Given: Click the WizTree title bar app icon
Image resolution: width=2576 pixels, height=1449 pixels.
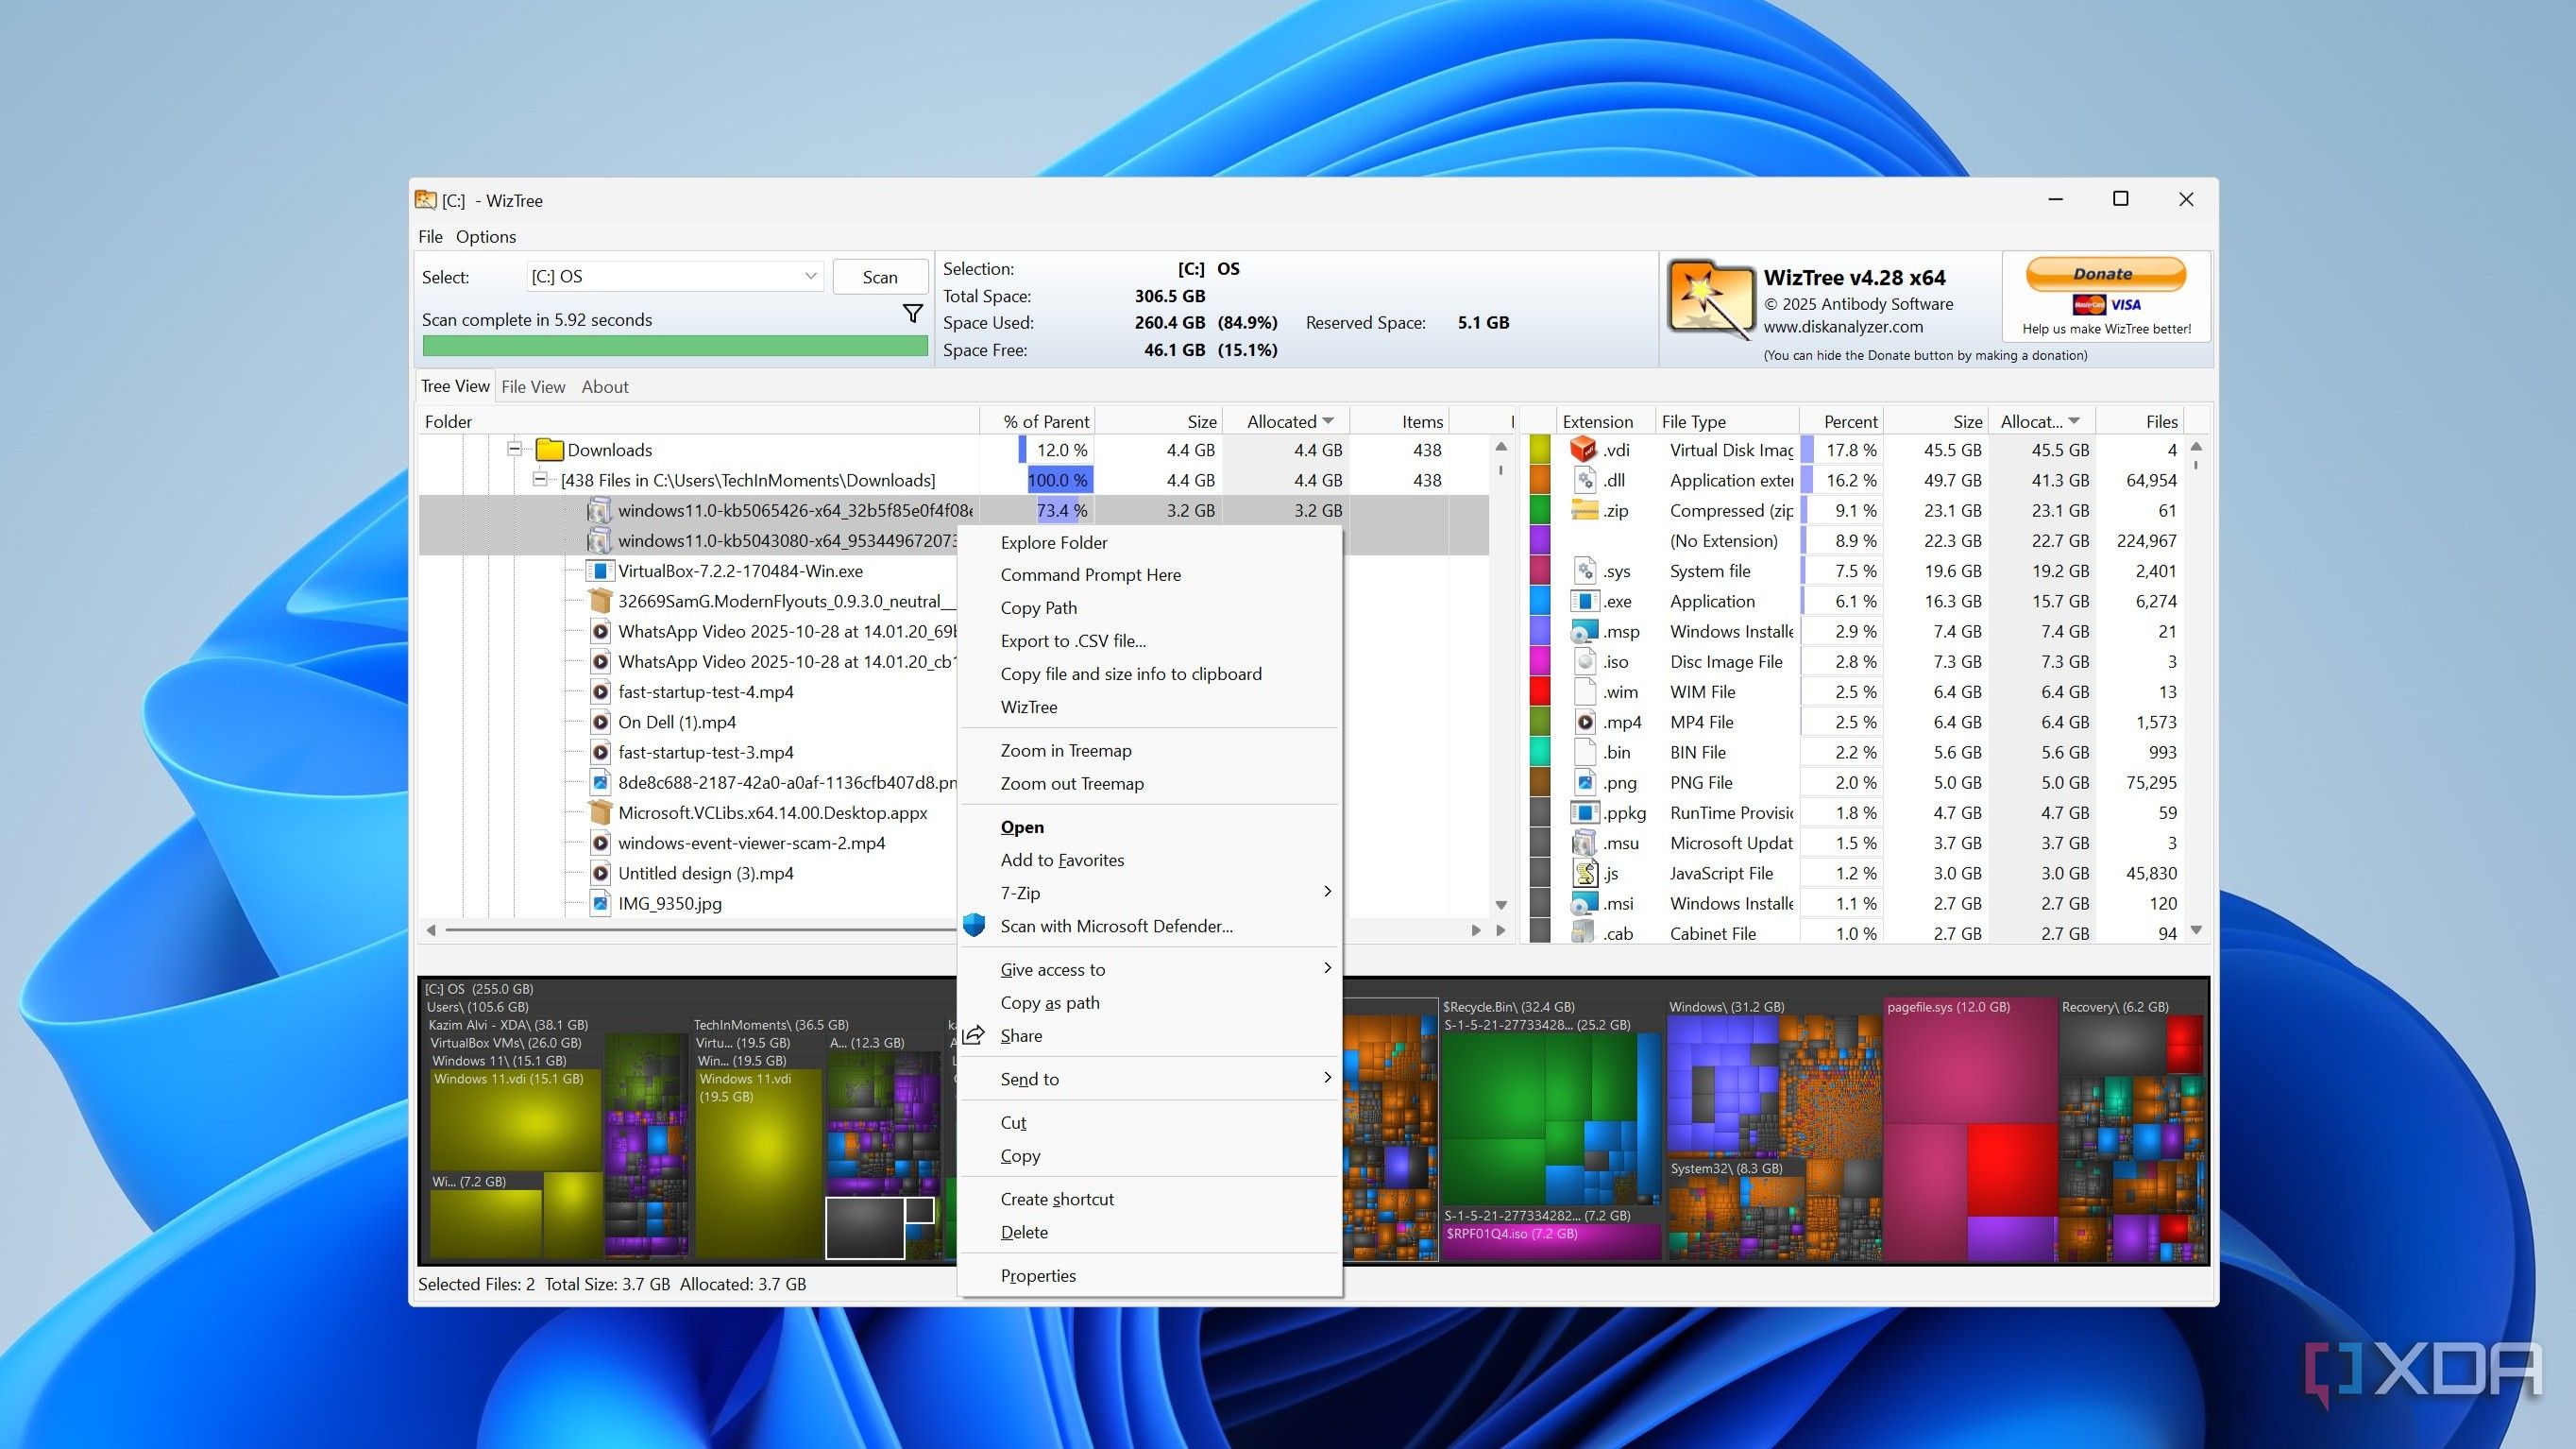Looking at the screenshot, I should click(426, 200).
